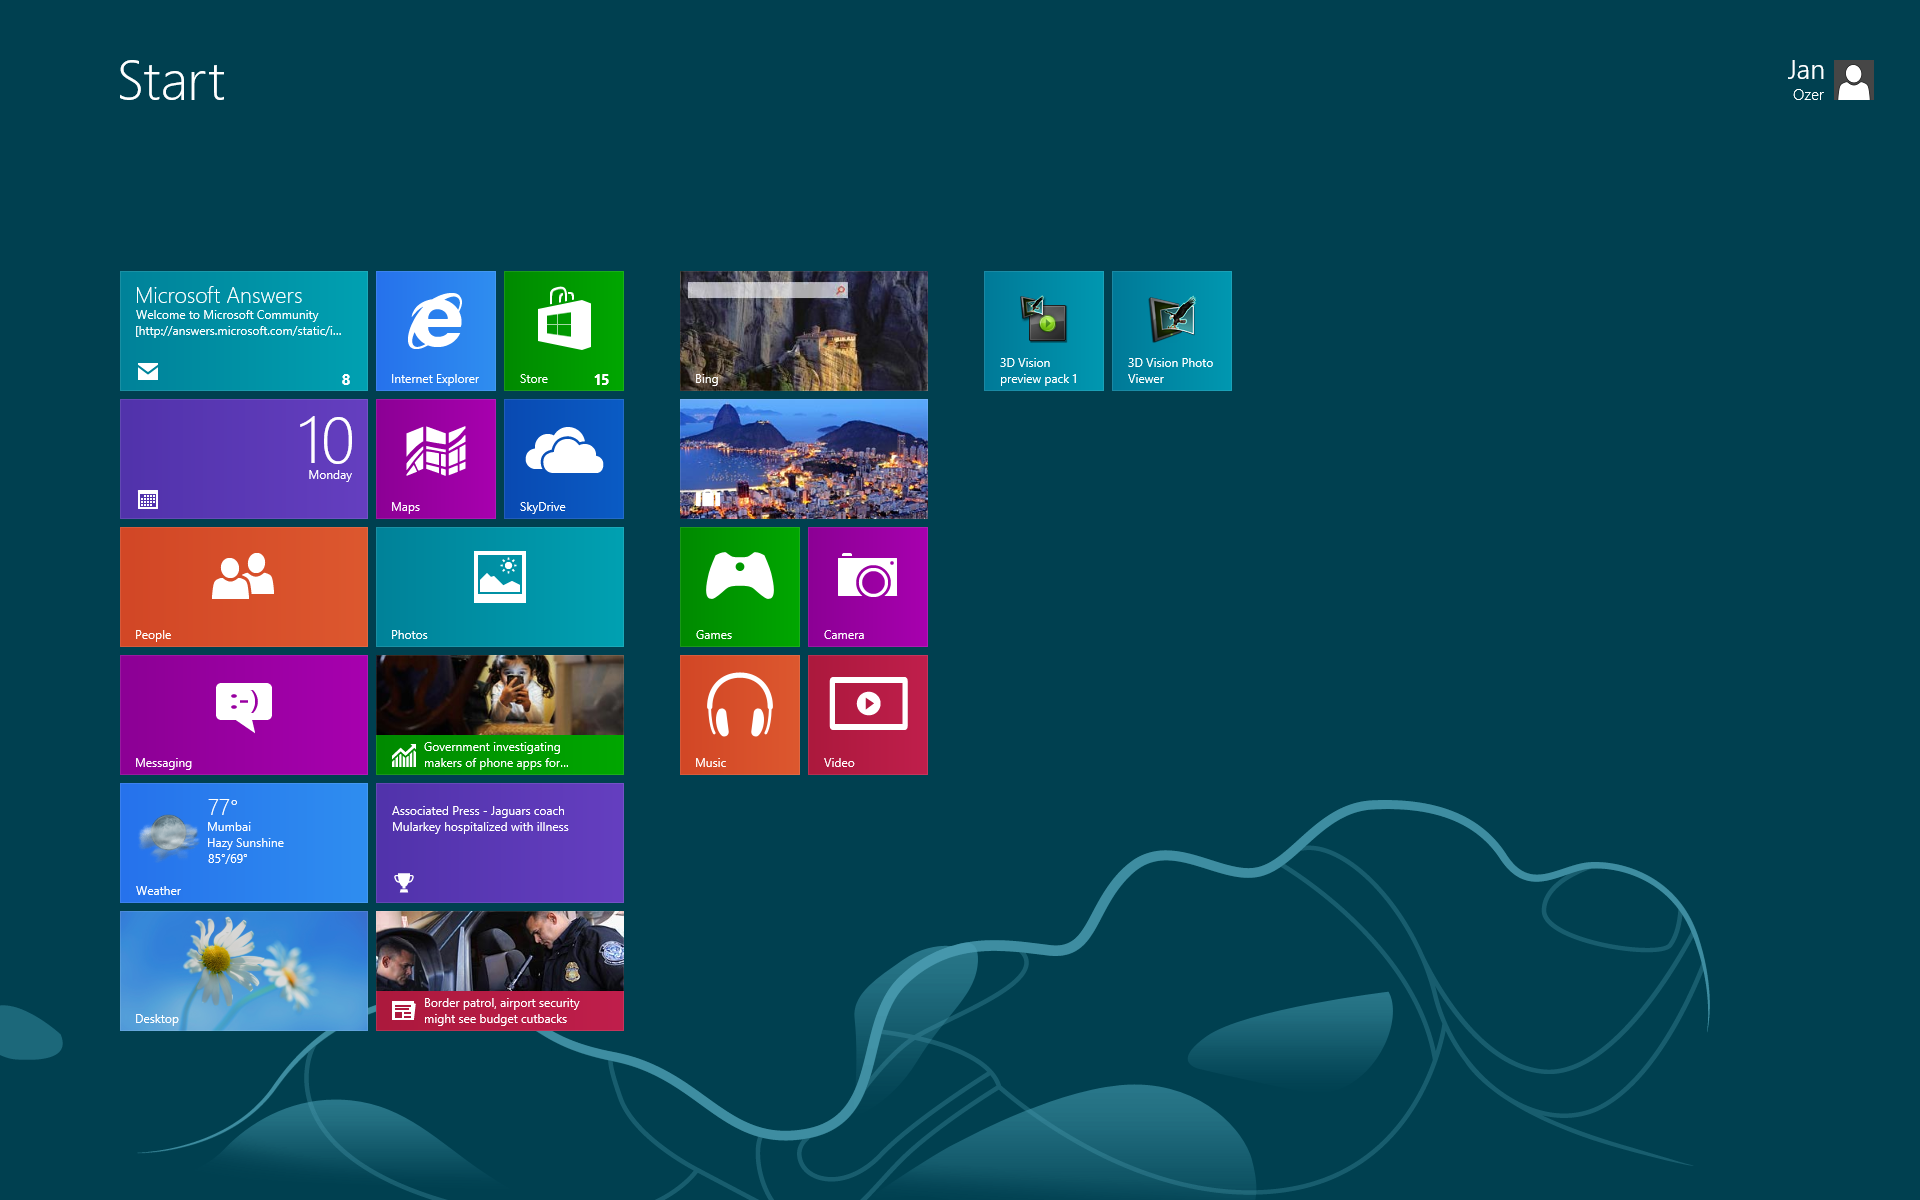Open the Camera app tile

pos(867,586)
